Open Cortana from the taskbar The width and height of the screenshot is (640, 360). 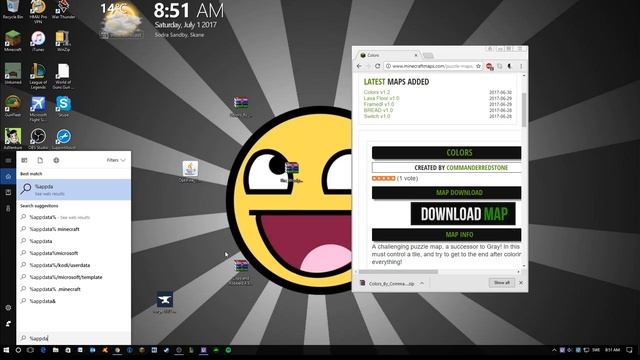coord(18,350)
